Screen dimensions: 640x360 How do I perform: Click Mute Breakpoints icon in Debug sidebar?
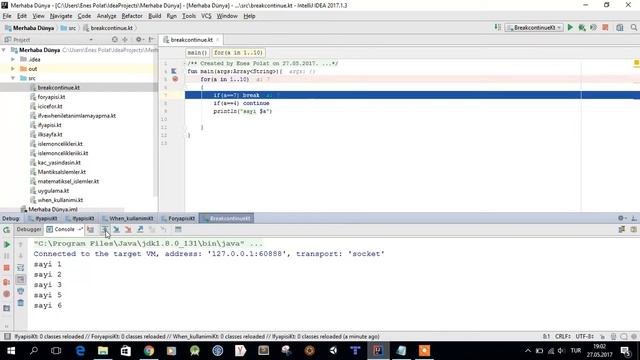click(7, 294)
